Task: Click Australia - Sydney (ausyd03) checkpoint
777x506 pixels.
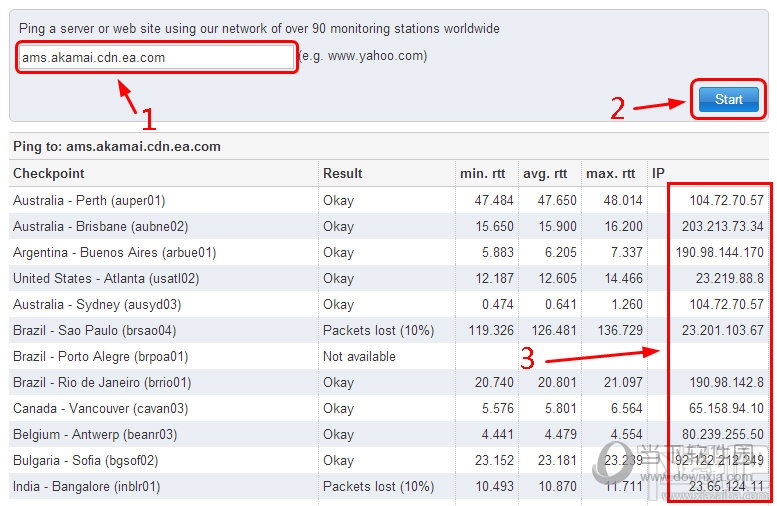Action: (97, 304)
